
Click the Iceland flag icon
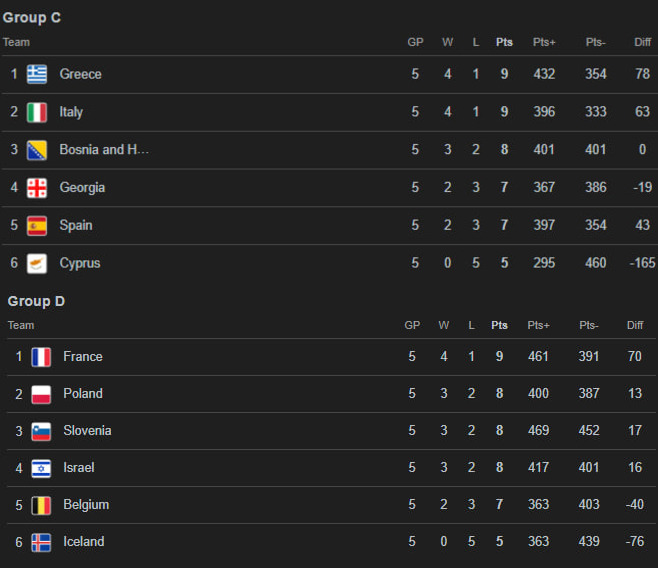(x=41, y=542)
